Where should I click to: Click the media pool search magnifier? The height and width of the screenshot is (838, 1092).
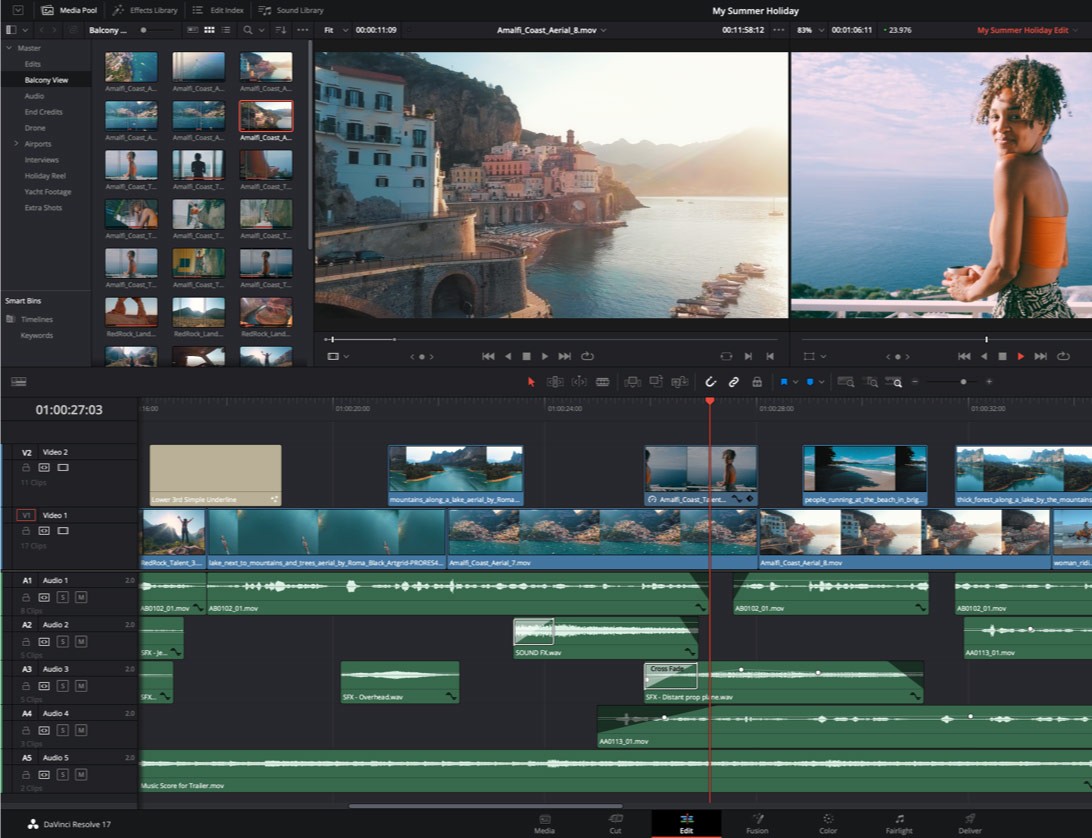[248, 30]
